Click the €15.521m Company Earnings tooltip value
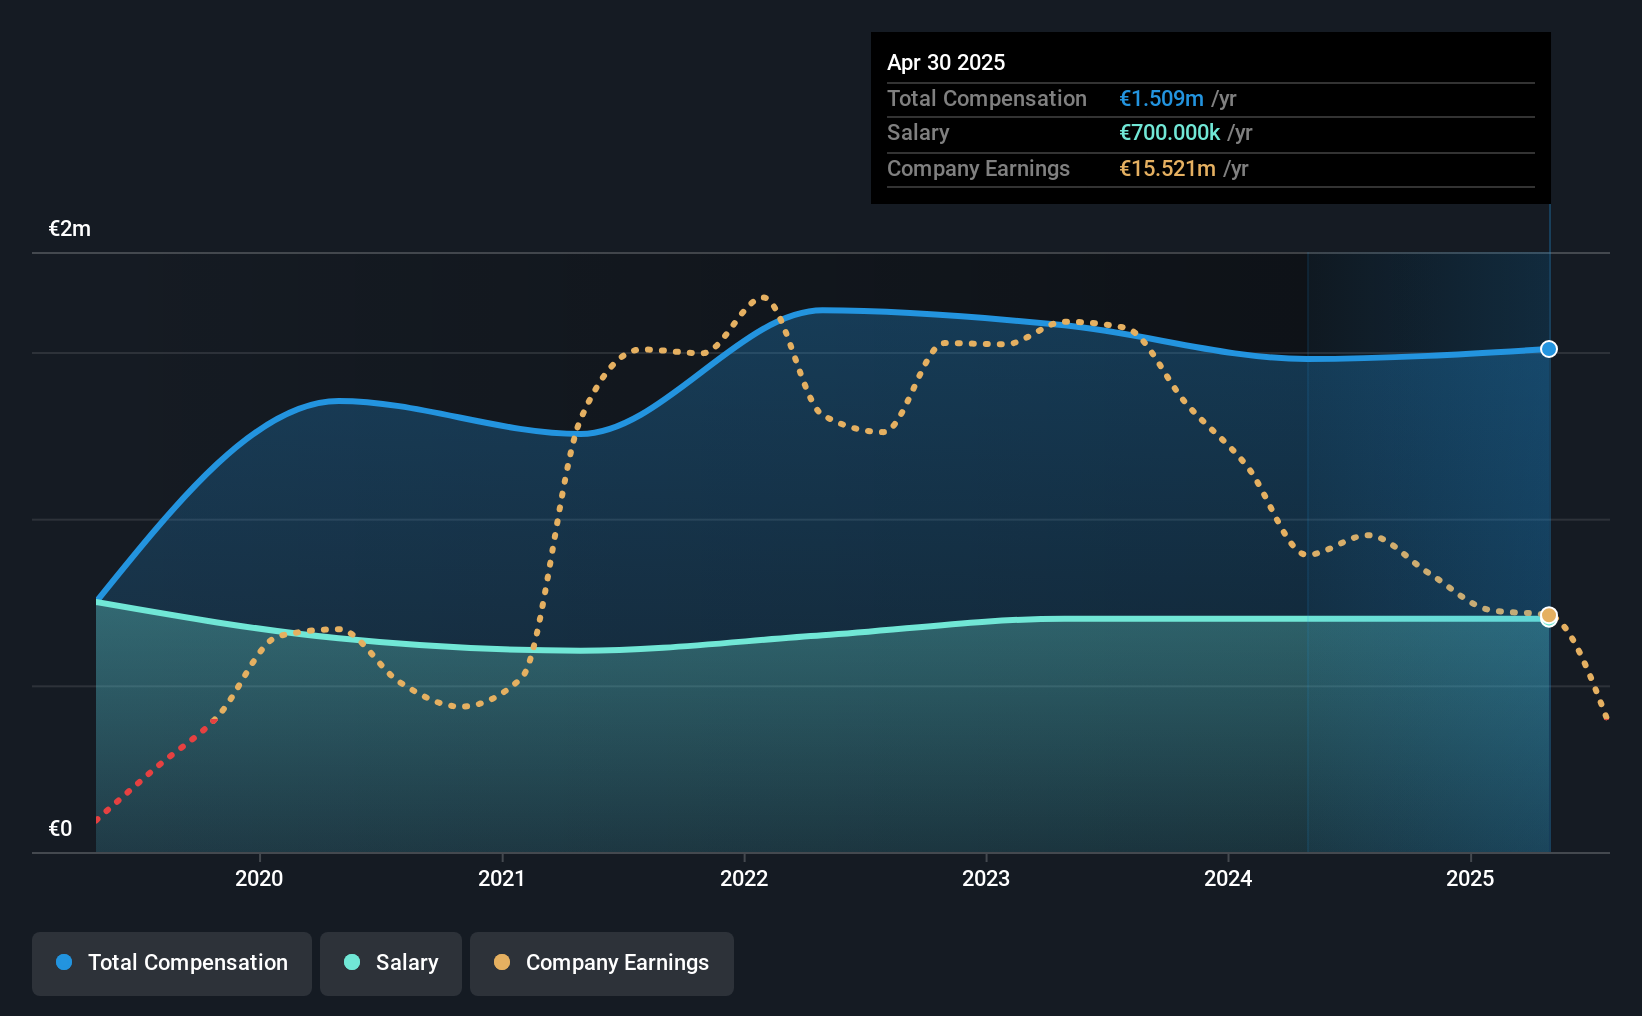The height and width of the screenshot is (1016, 1642). [1167, 168]
